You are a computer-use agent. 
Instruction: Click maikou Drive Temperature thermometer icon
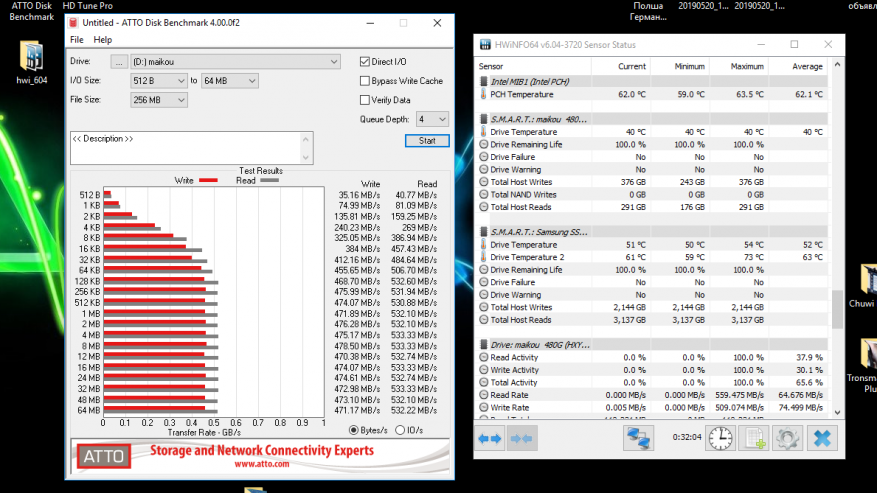click(483, 132)
